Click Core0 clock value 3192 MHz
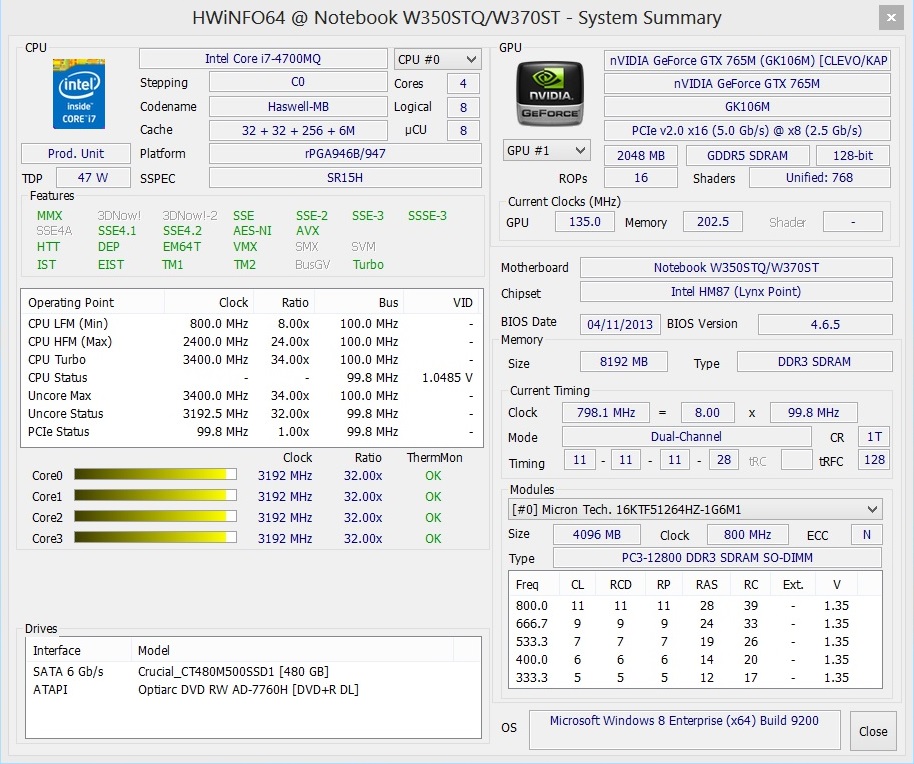 coord(285,476)
